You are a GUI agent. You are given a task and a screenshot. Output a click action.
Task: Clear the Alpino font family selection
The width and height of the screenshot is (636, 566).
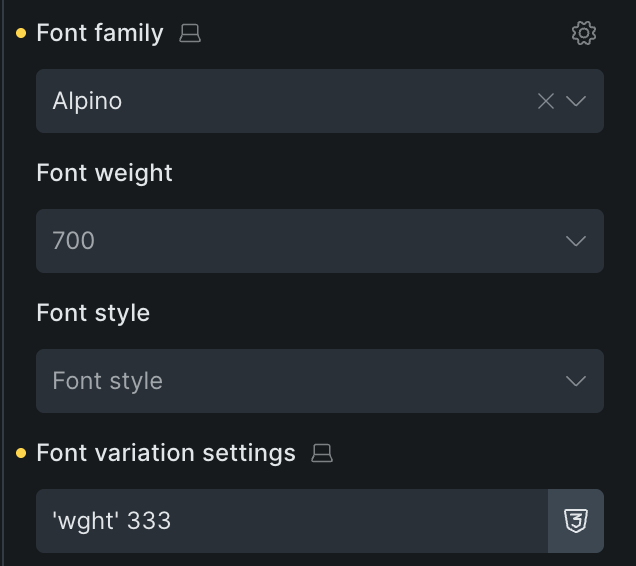pos(546,101)
